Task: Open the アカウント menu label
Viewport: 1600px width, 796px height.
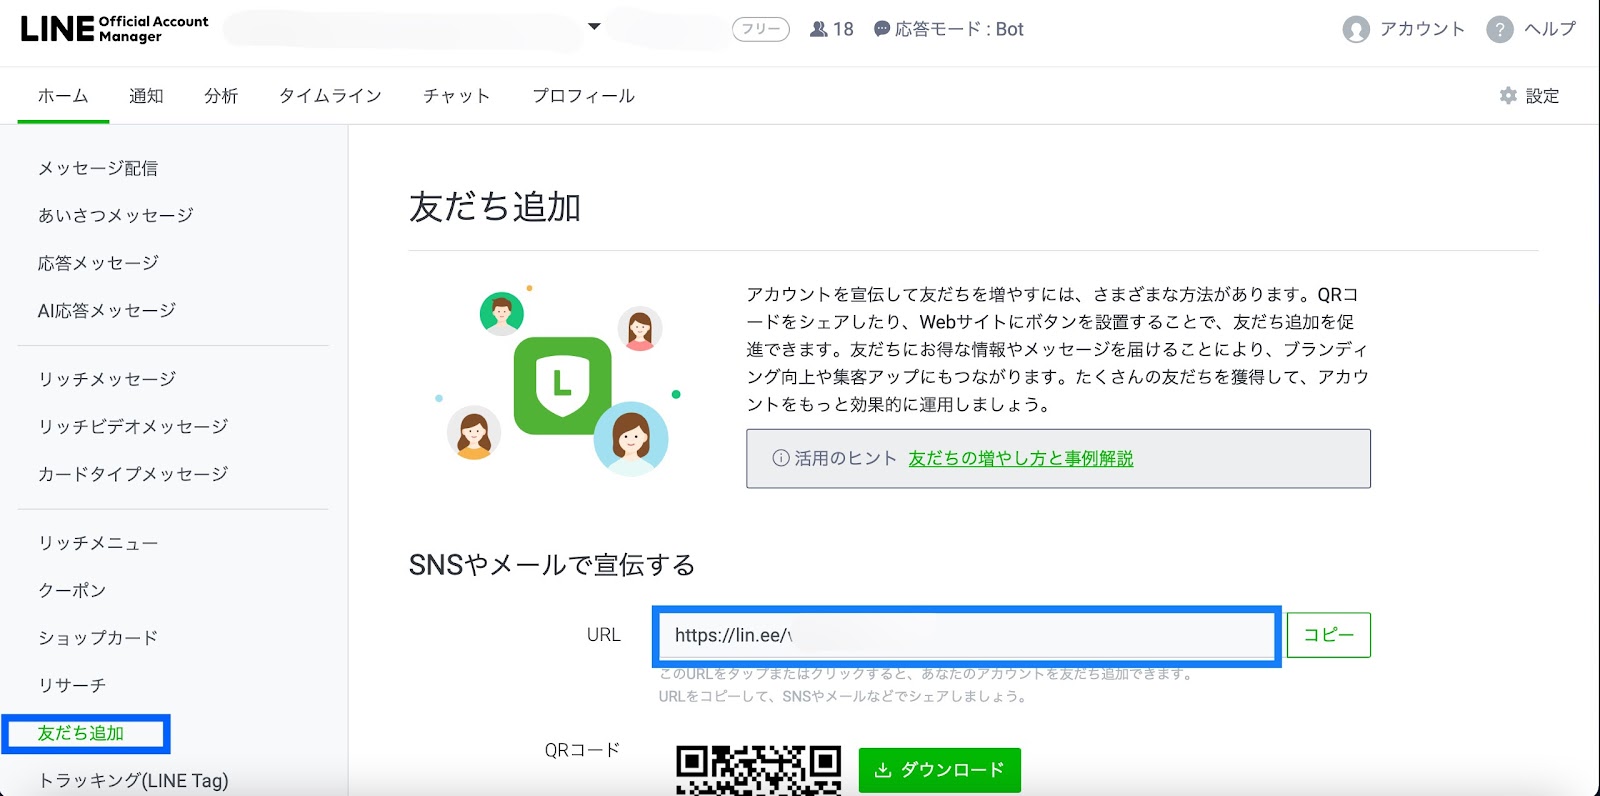Action: [x=1422, y=29]
